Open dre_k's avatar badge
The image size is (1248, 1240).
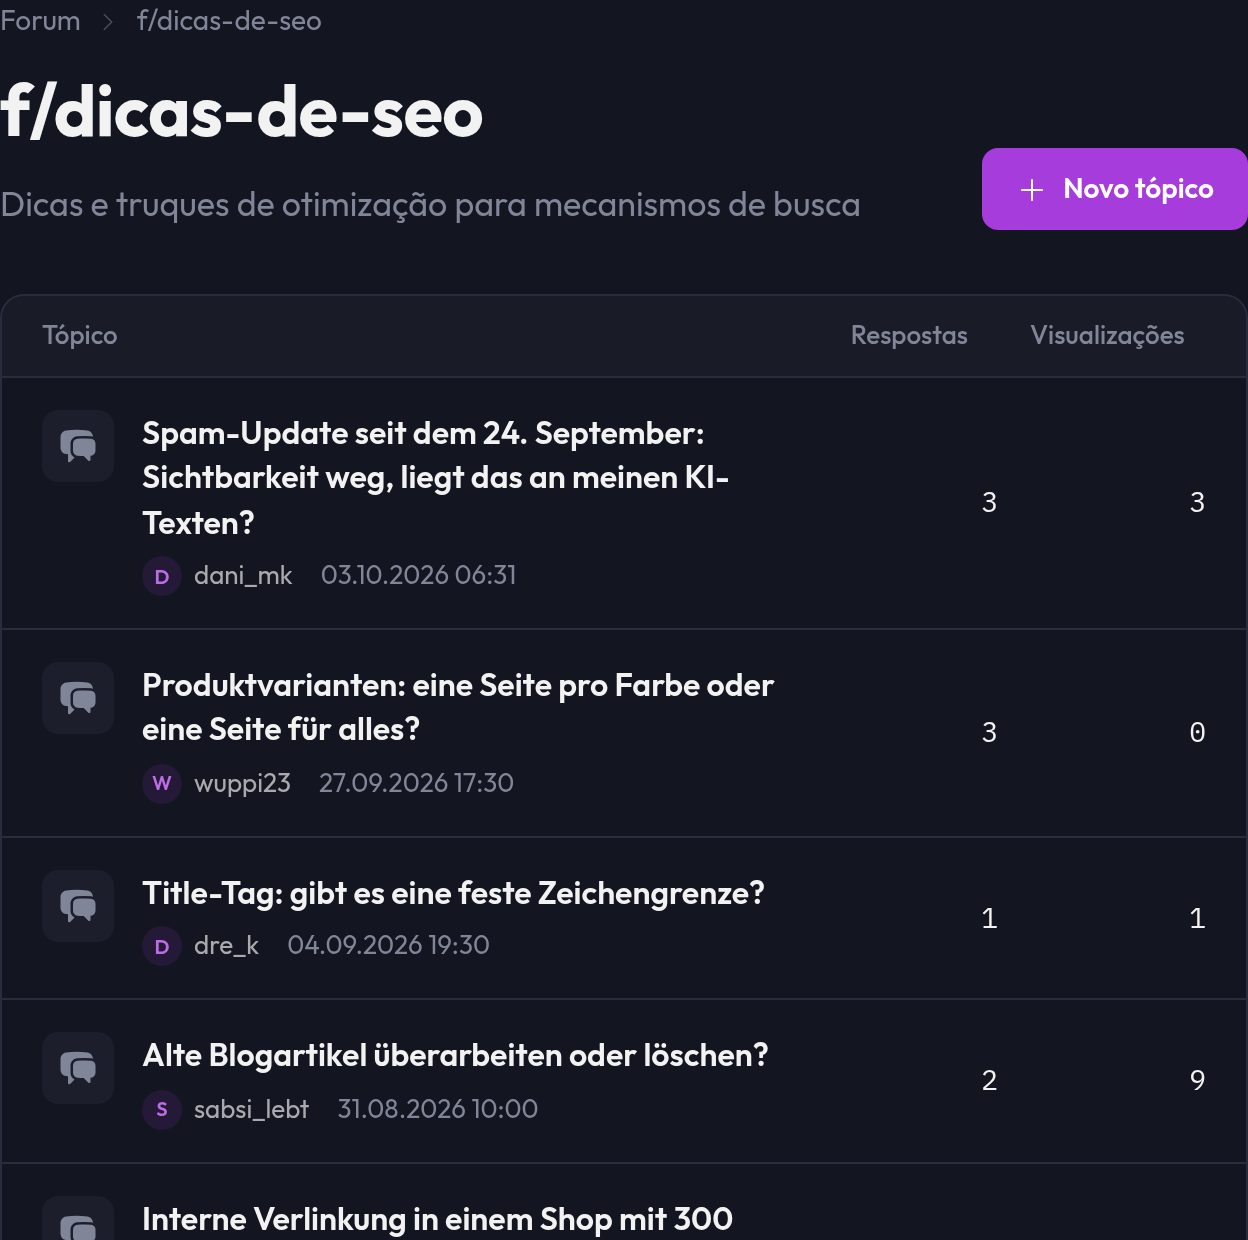tap(162, 946)
